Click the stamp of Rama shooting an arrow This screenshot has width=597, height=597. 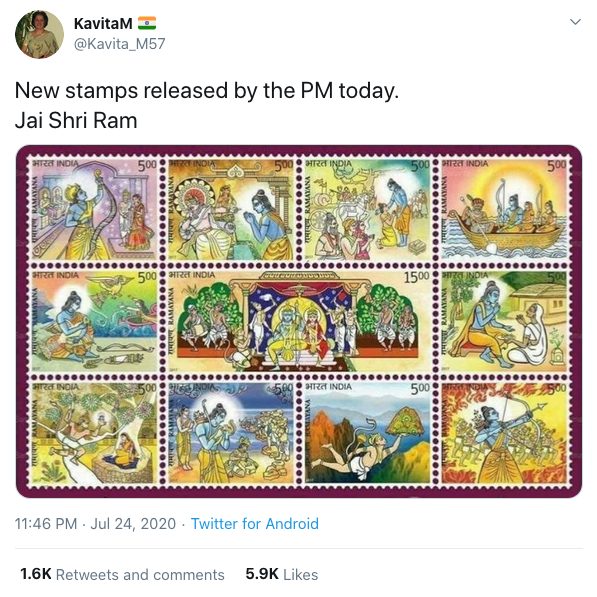click(505, 433)
